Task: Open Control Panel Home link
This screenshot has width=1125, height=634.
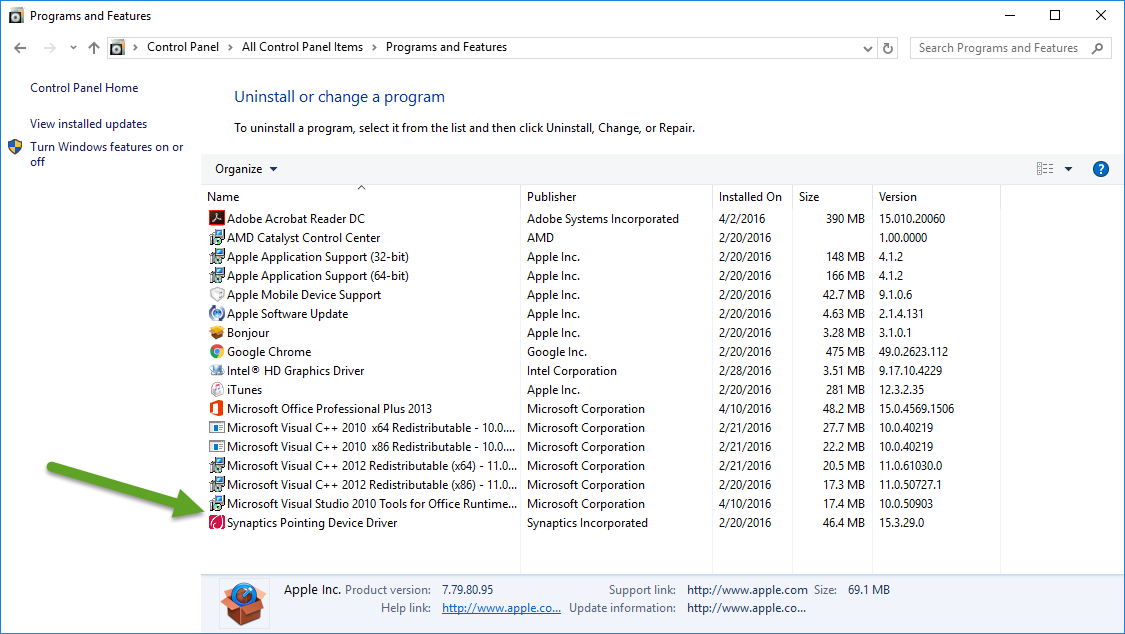Action: pos(84,87)
